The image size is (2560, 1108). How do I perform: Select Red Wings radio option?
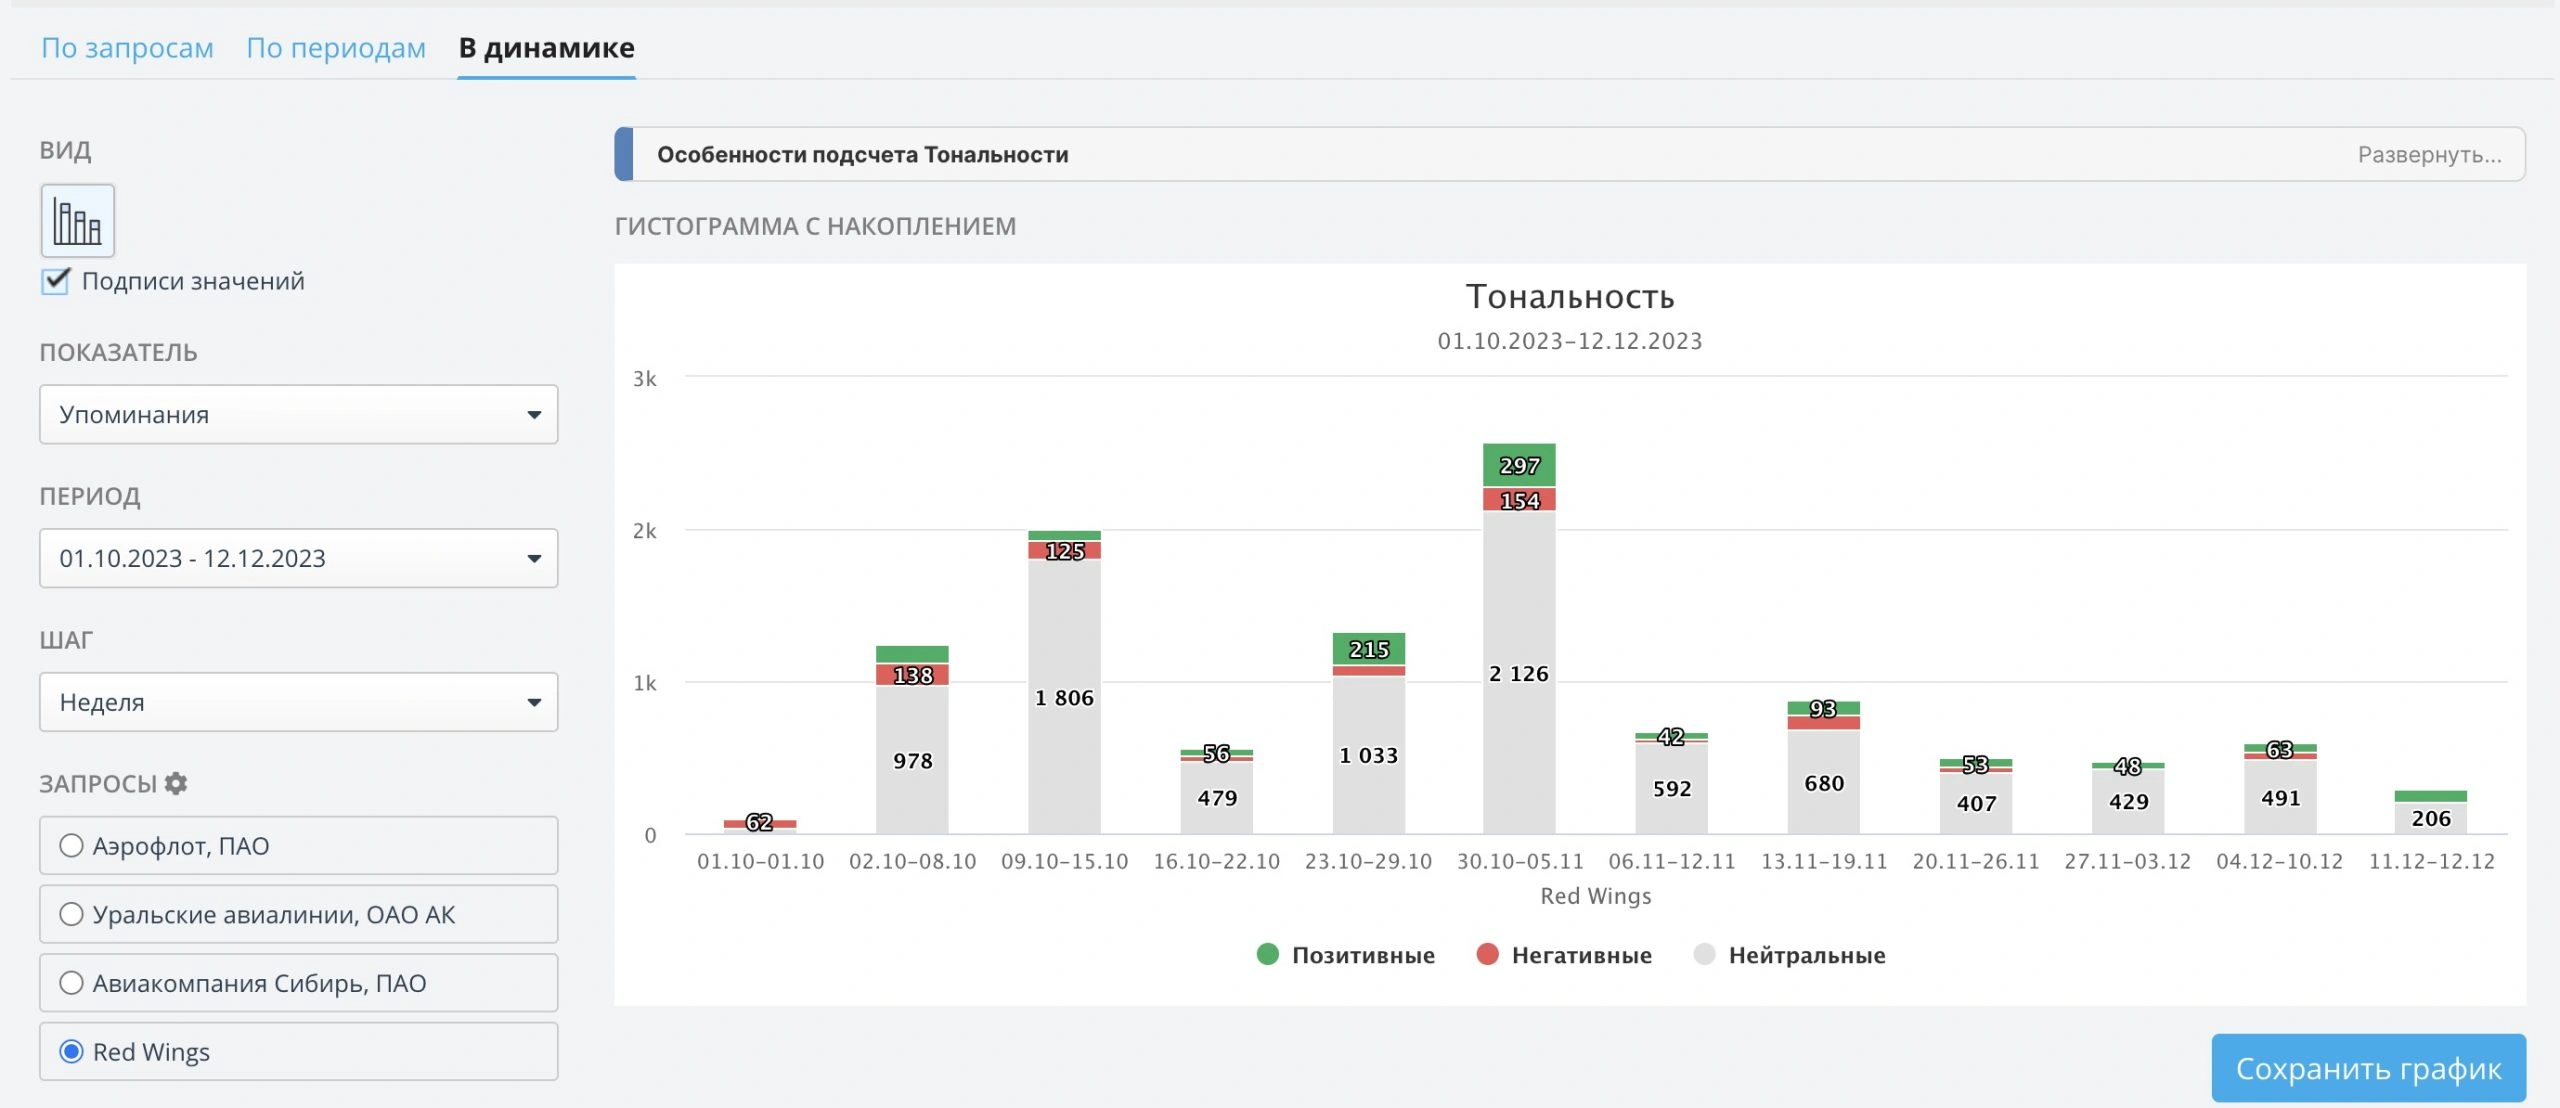pyautogui.click(x=71, y=1051)
